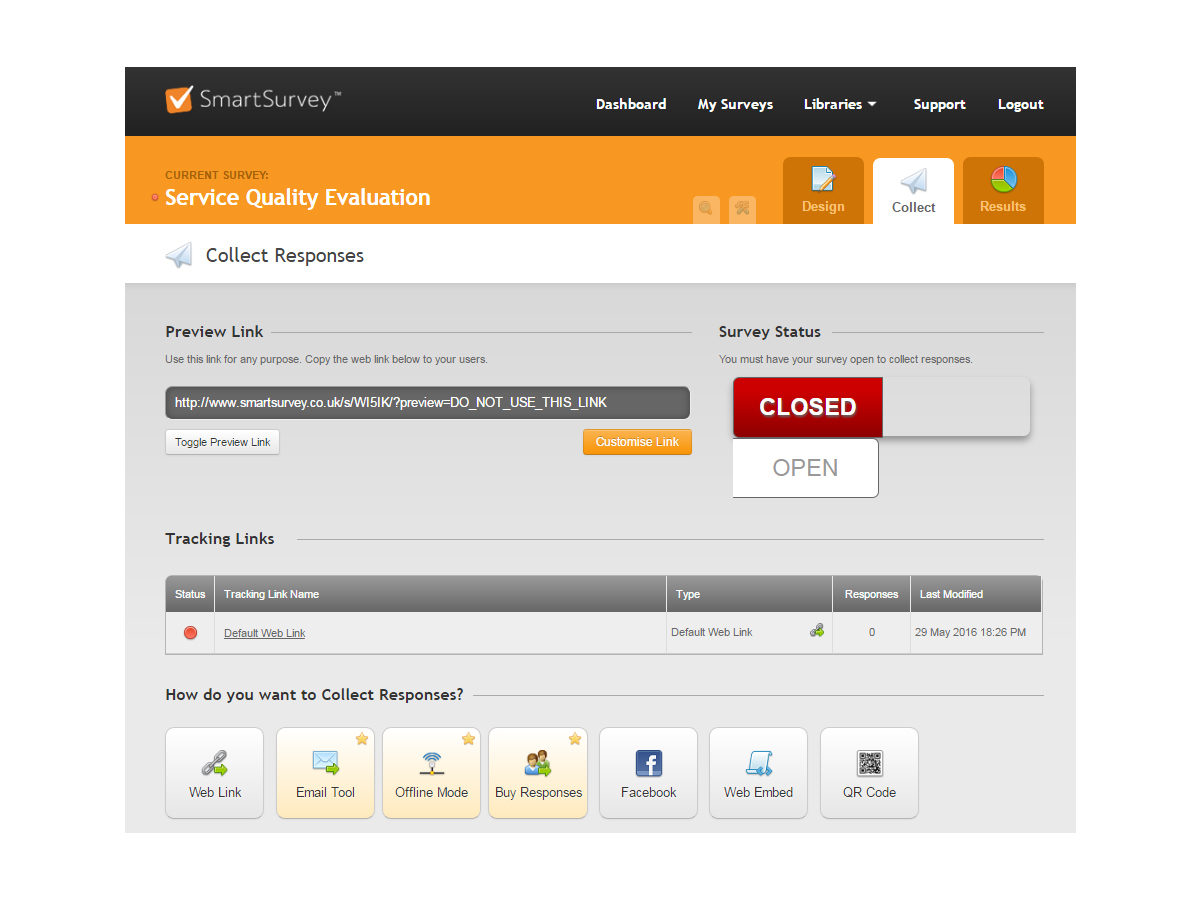Viewport: 1200px width, 900px height.
Task: Expand the Libraries dropdown menu
Action: pos(840,104)
